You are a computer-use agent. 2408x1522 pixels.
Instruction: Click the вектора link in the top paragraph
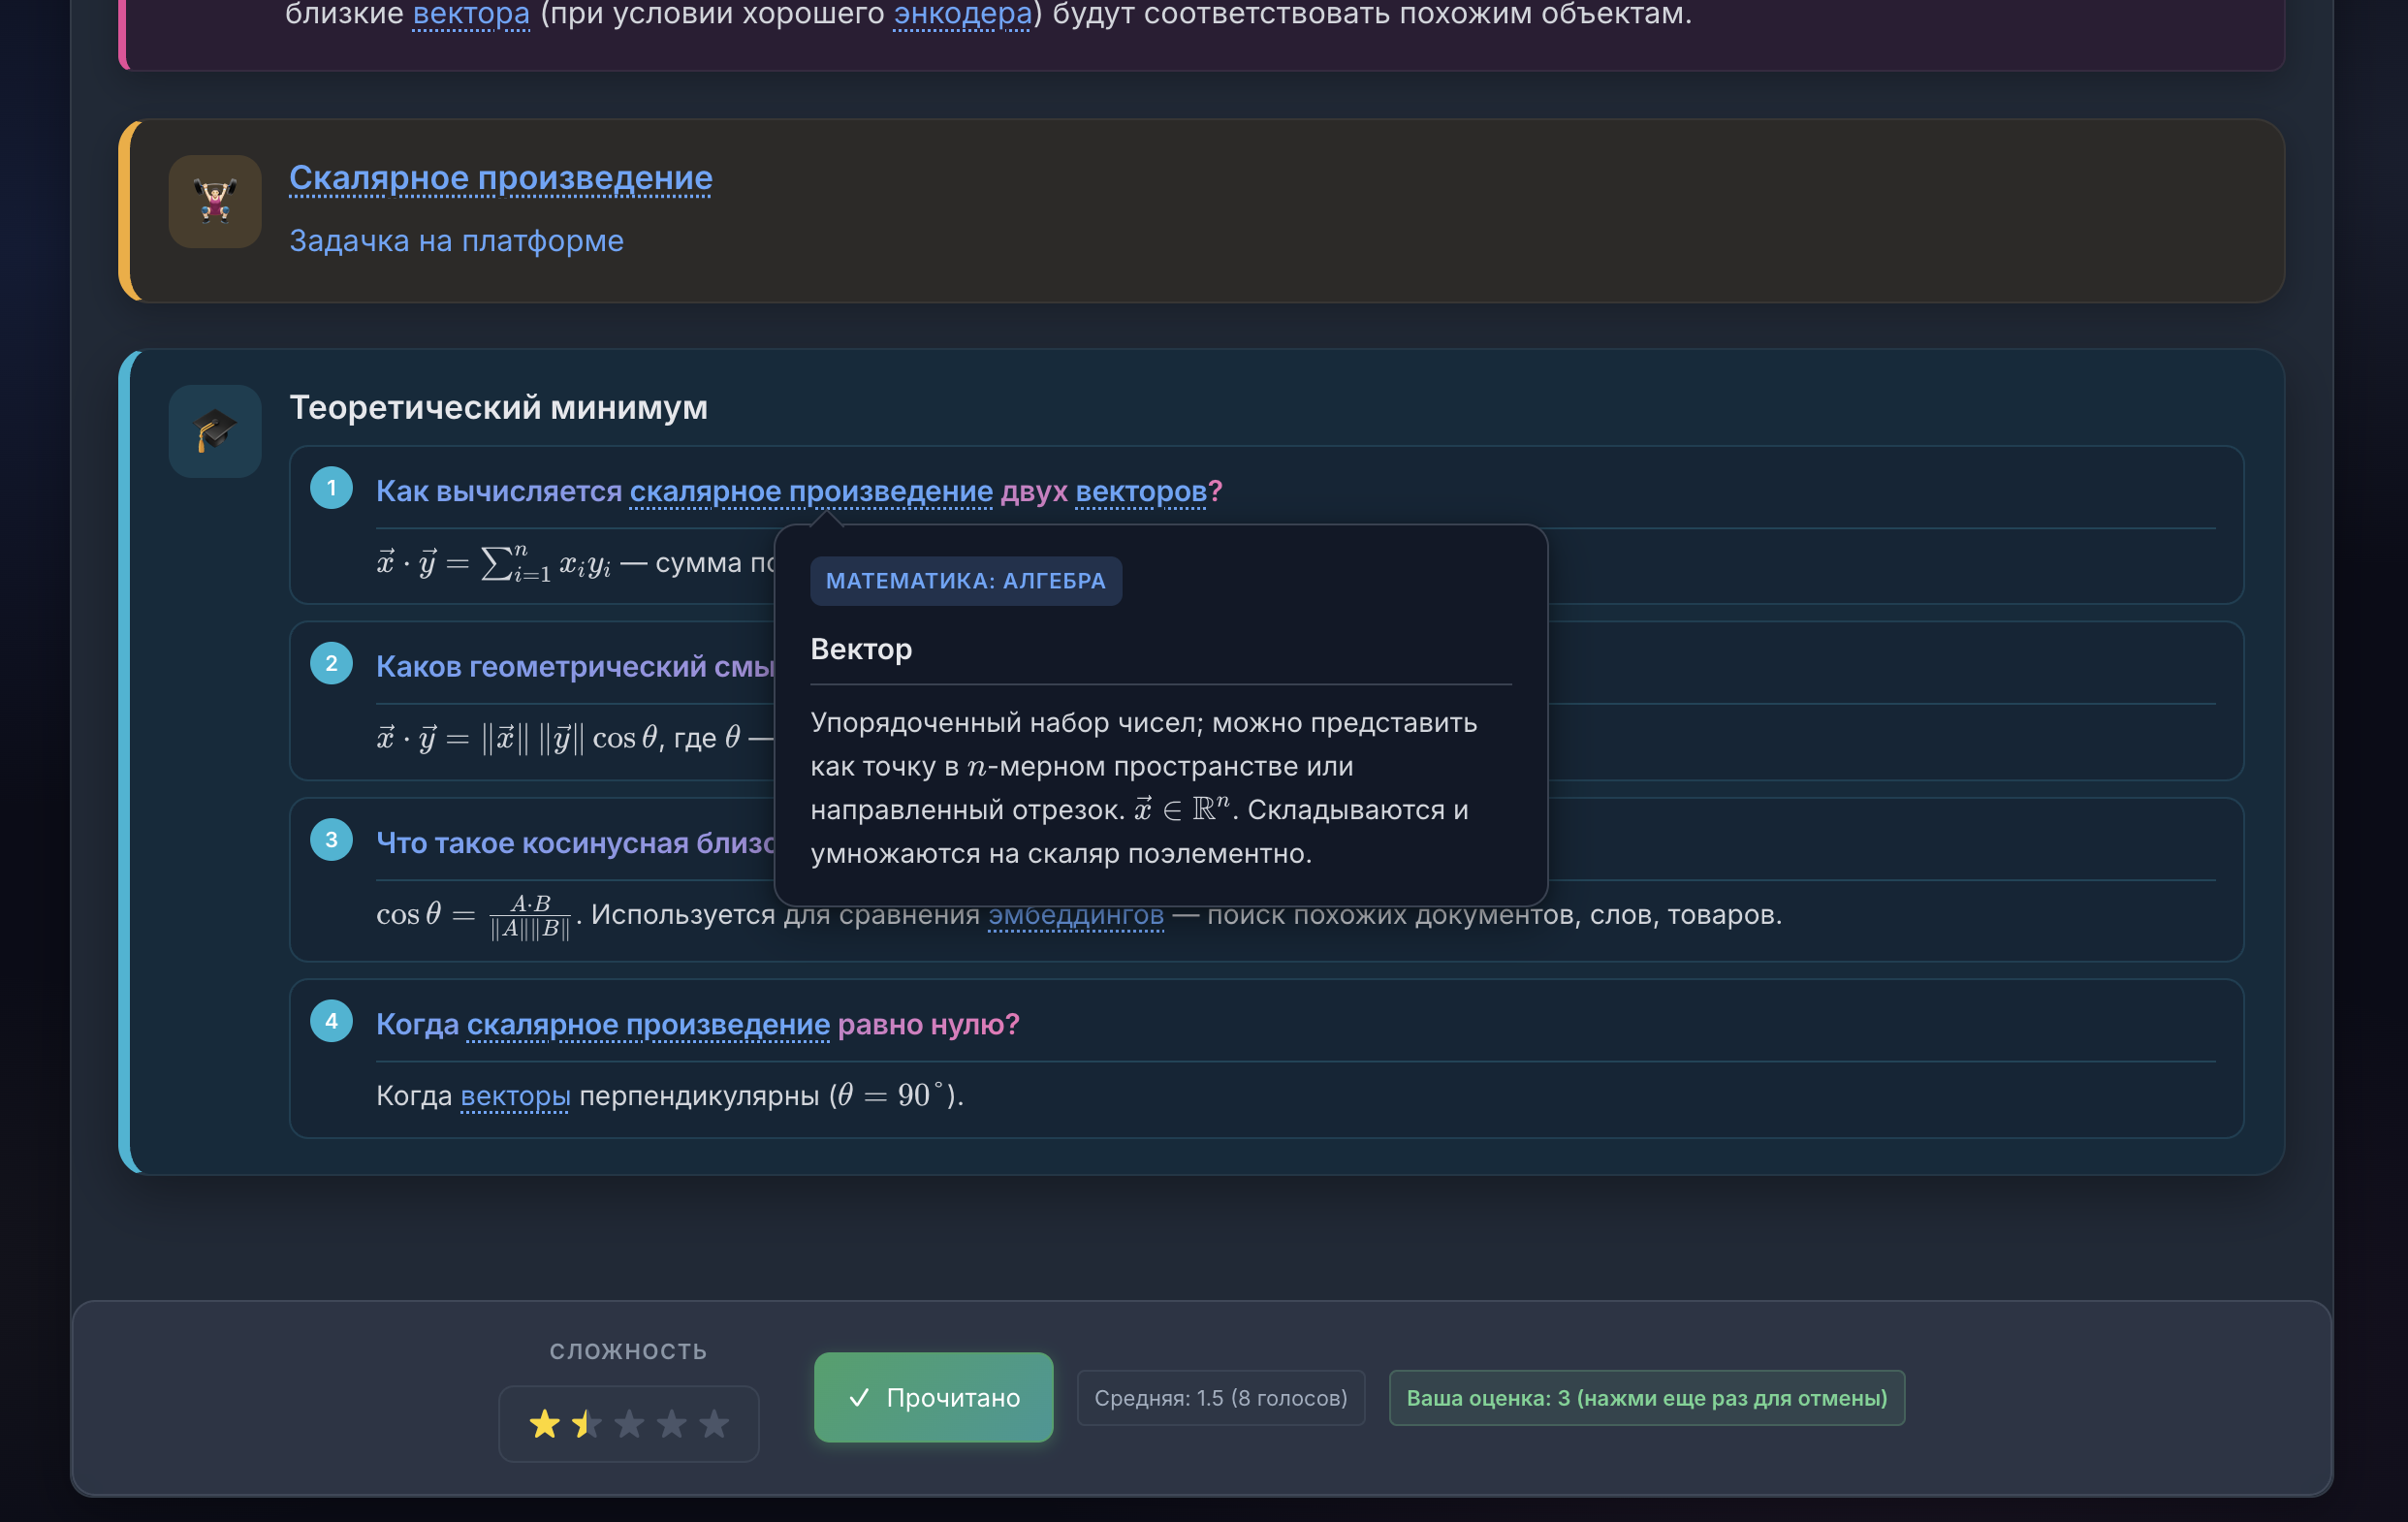click(x=471, y=14)
